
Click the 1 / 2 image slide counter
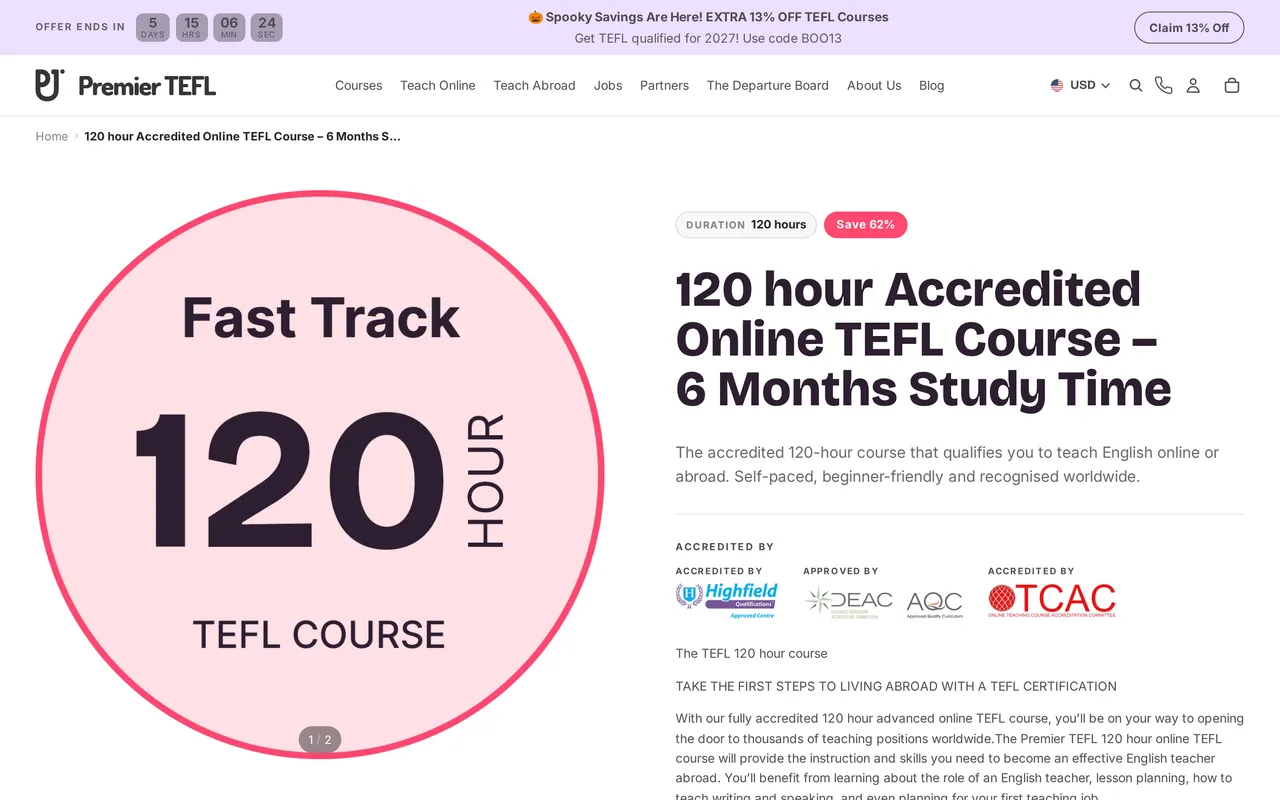tap(320, 740)
